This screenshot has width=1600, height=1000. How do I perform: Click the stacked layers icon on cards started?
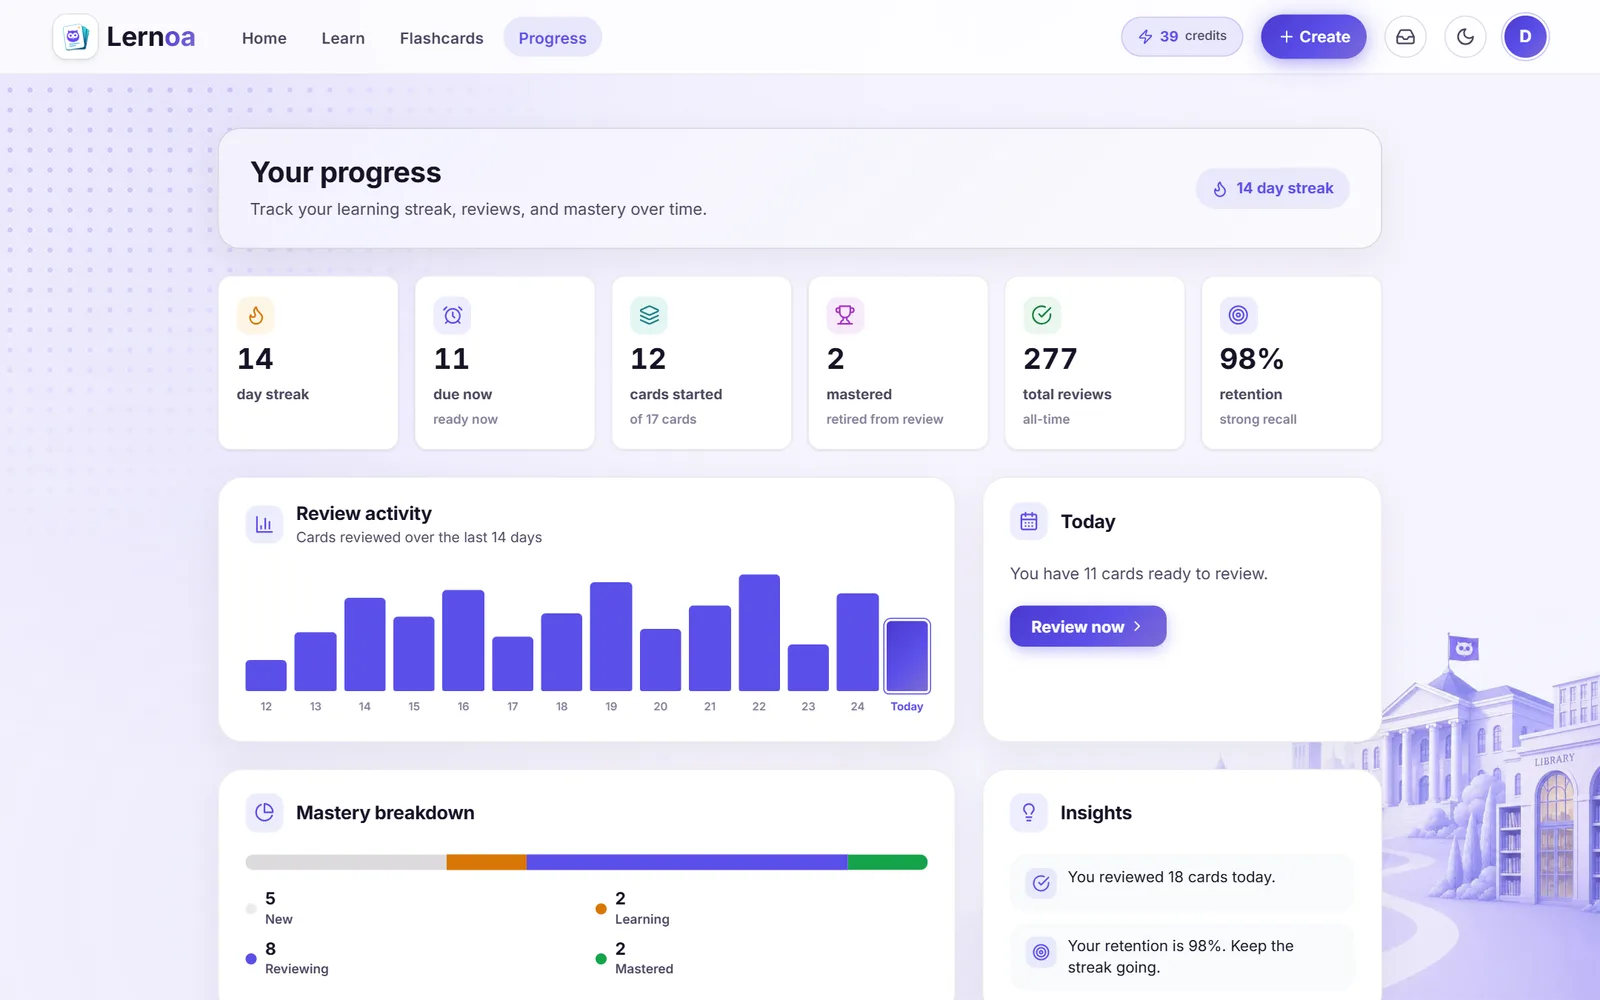click(x=649, y=315)
